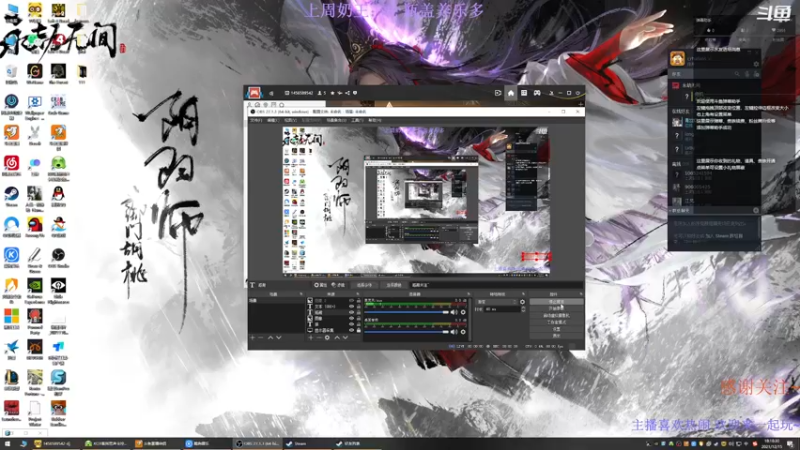
Task: Toggle visibility eye of the topmost image source
Action: point(352,301)
